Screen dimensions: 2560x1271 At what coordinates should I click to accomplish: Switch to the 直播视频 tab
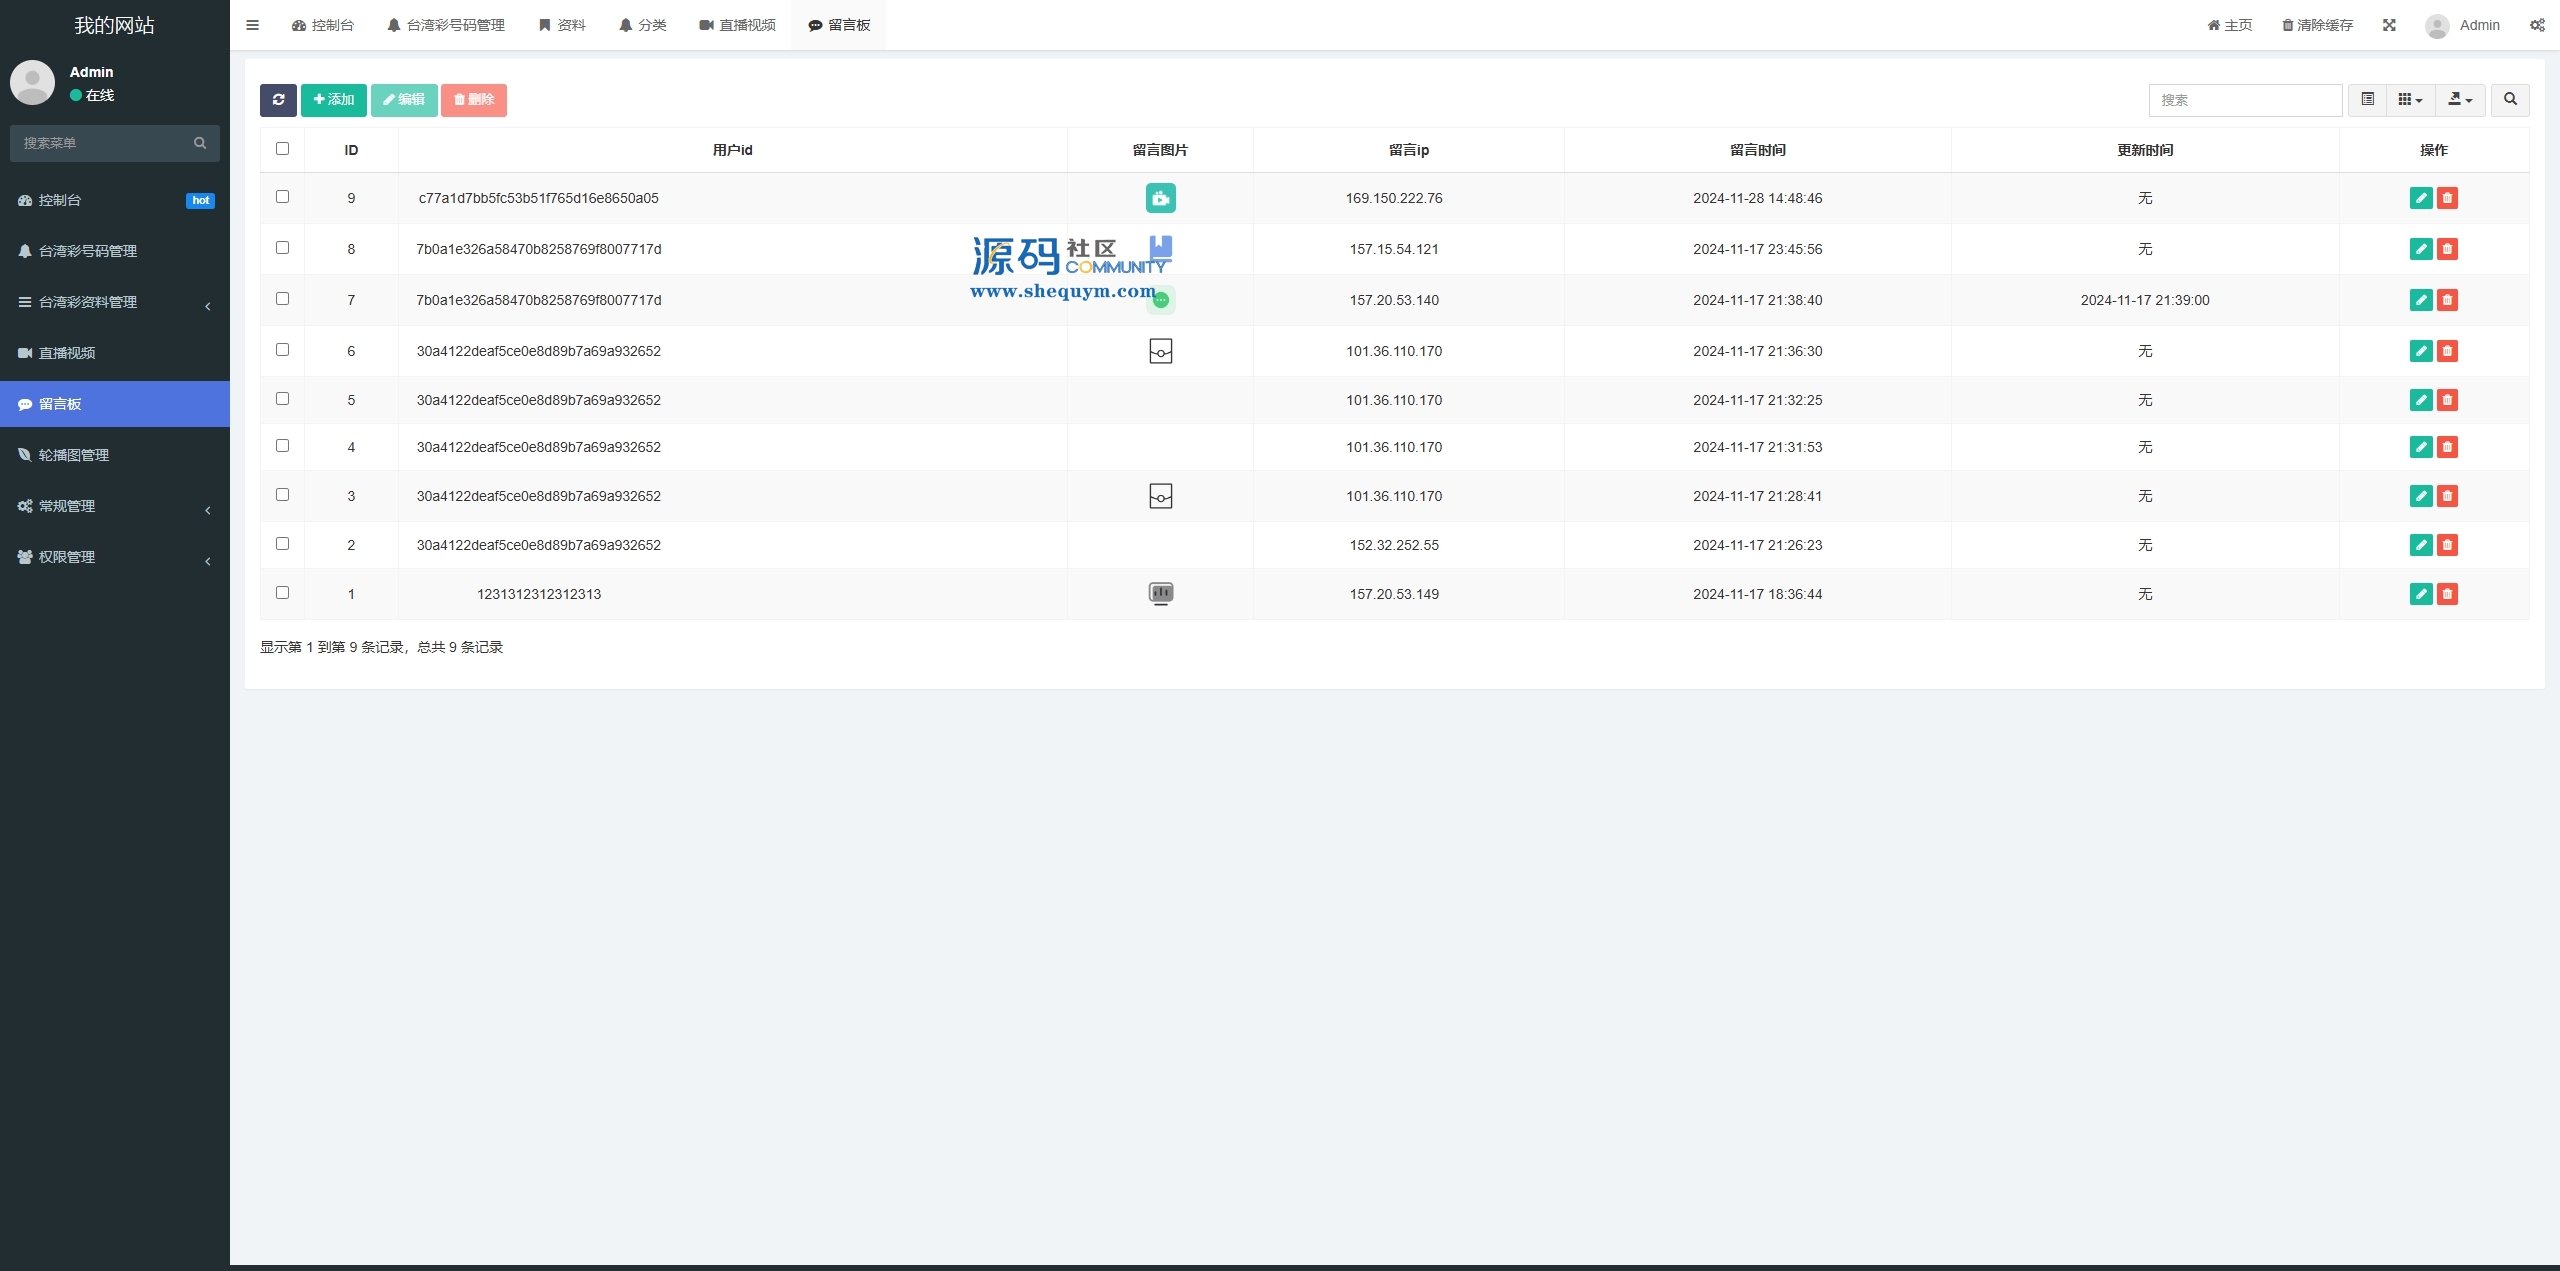click(738, 25)
